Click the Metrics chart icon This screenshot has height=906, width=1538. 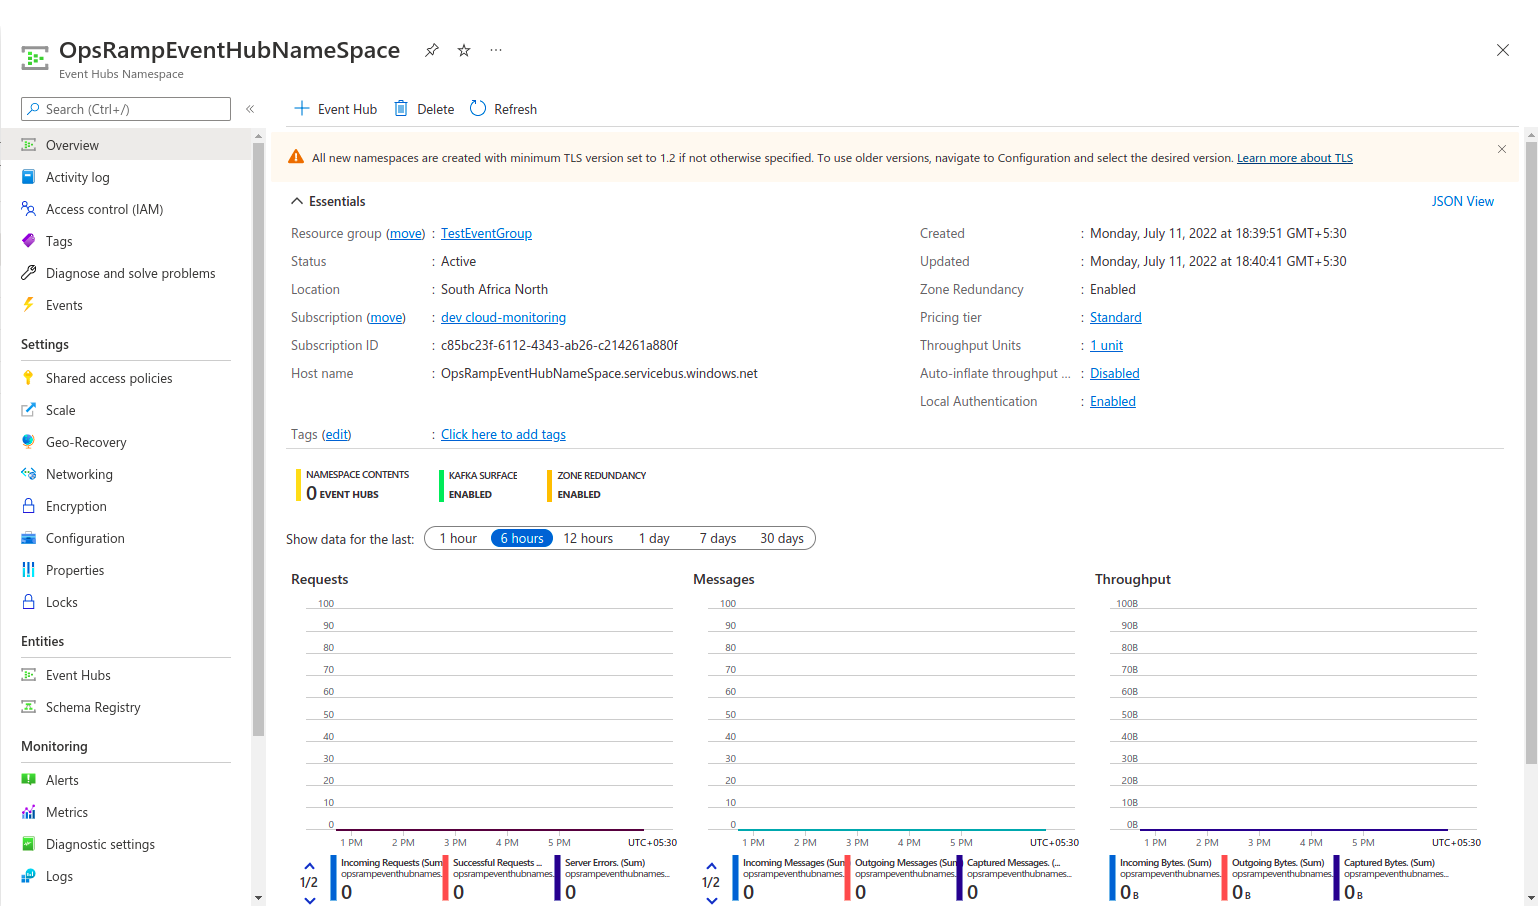(29, 812)
